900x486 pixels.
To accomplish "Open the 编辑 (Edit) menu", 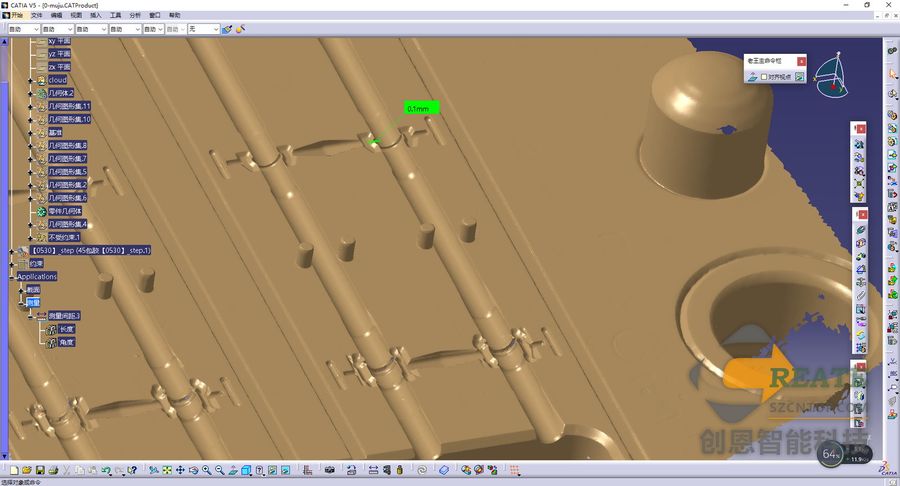I will click(56, 15).
